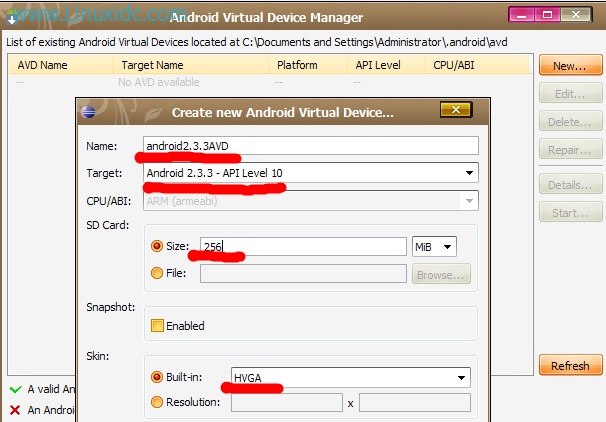Close the Create new Android Virtual Device dialog
Viewport: 606px width, 422px height.
pos(456,110)
